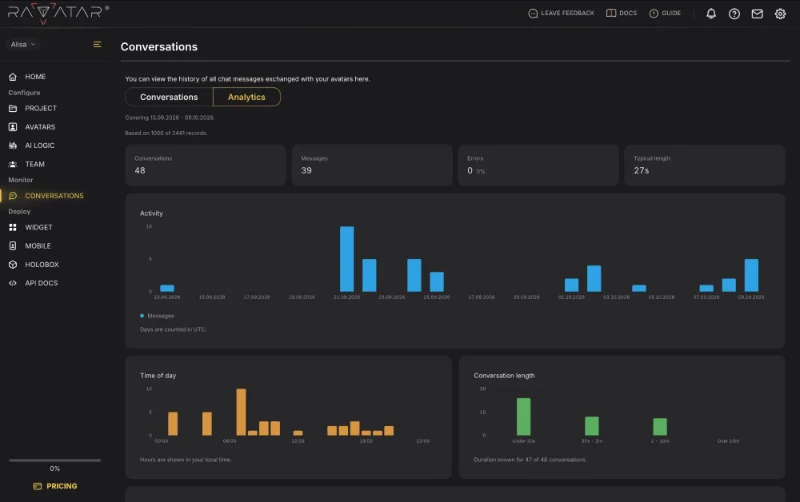Click the usage progress bar
This screenshot has height=502, width=800.
(x=55, y=460)
